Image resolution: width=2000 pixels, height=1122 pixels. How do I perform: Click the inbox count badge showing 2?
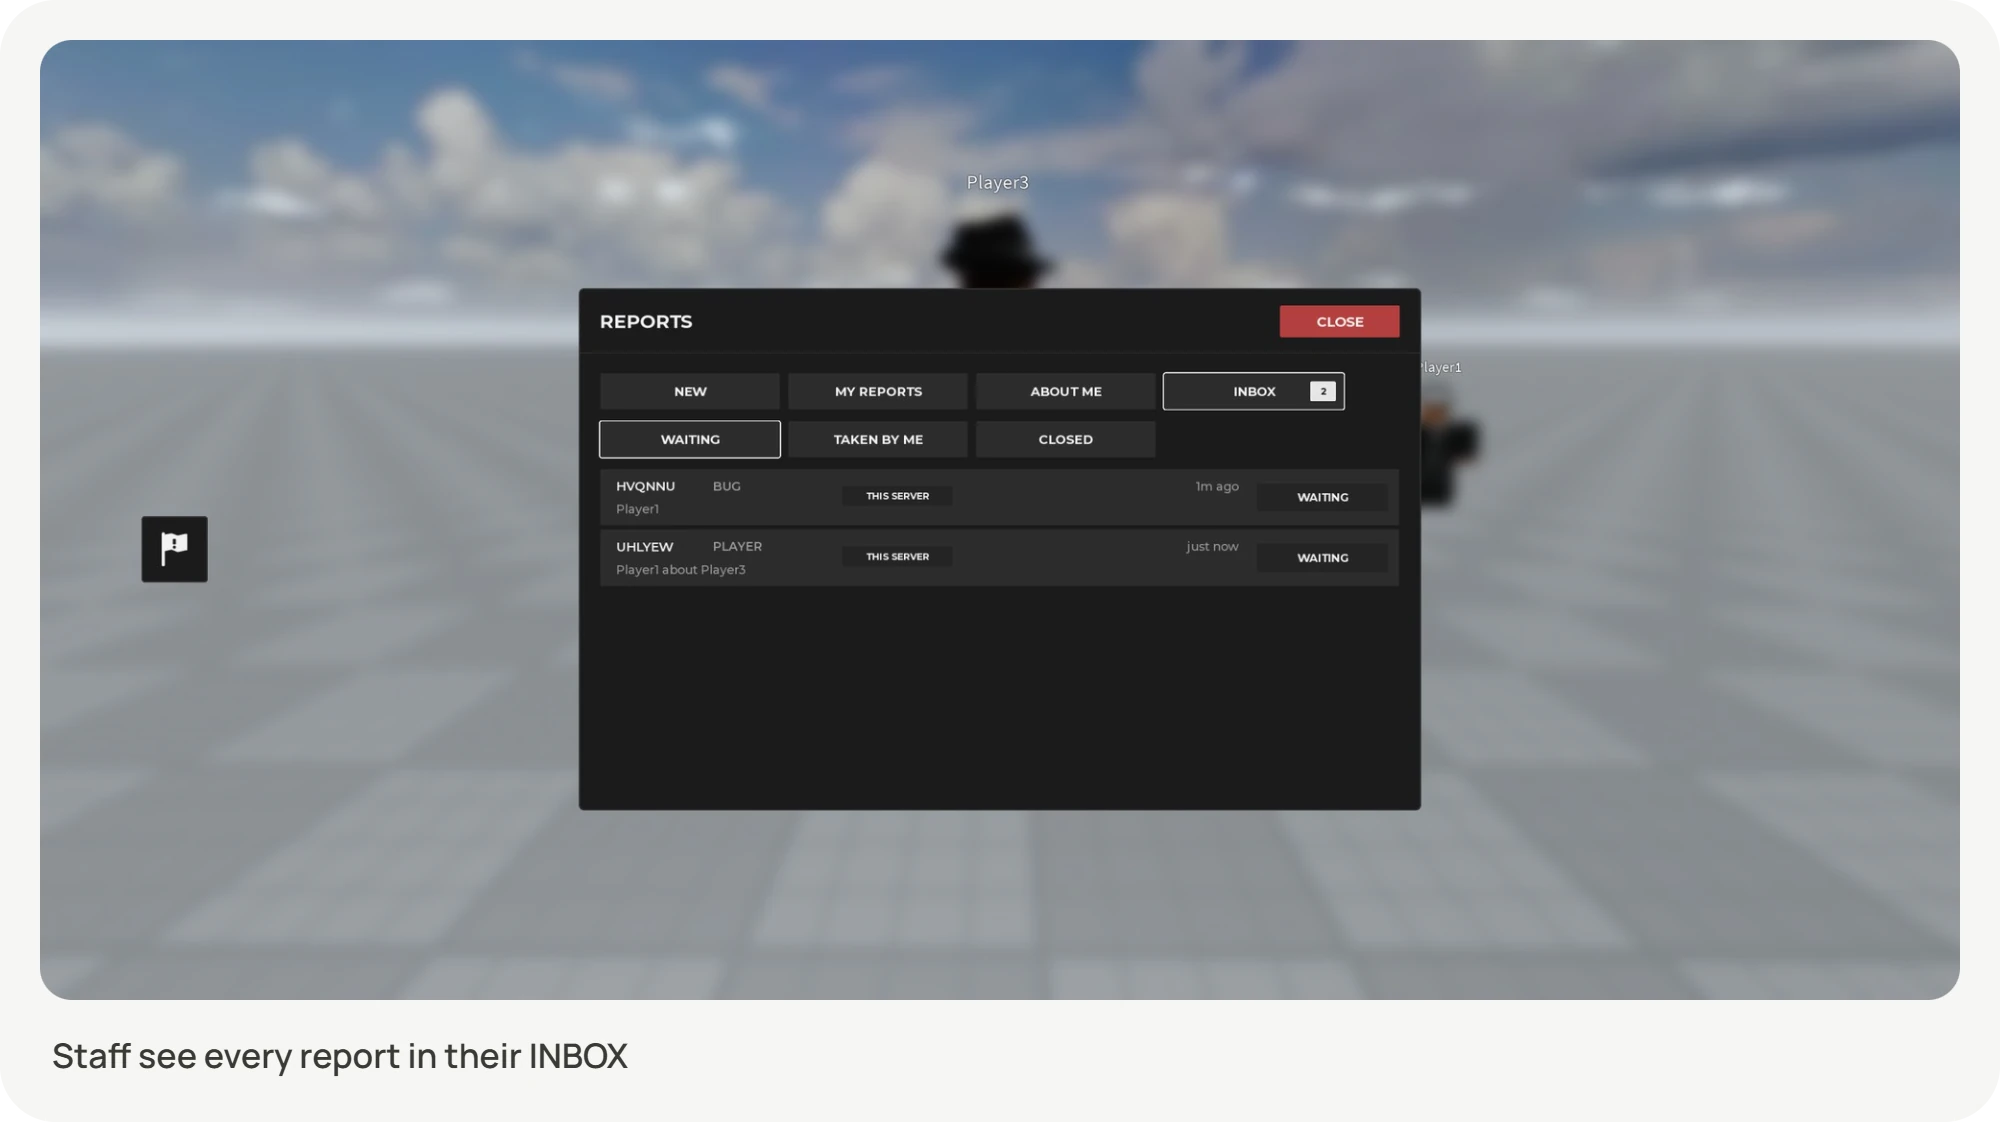[1323, 391]
